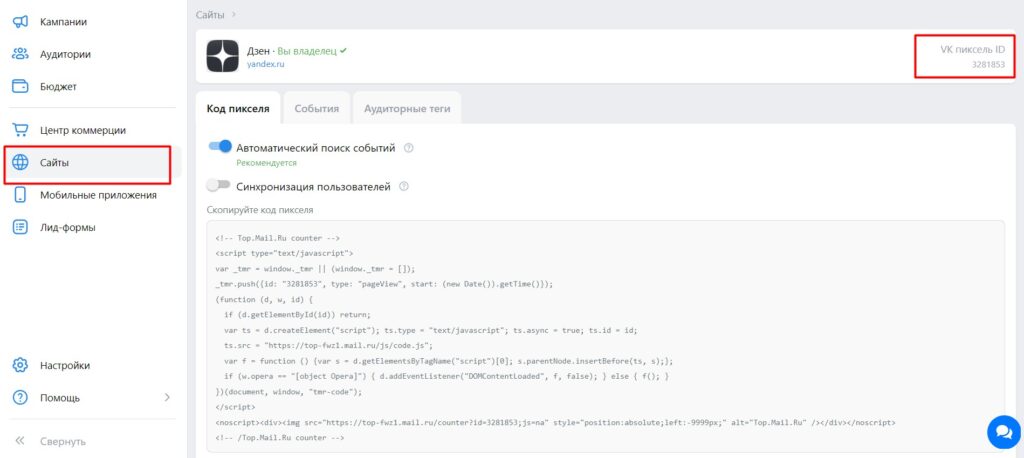Screen dimensions: 1024x458
Task: Open the Аудиторные теги tab
Action: [406, 108]
